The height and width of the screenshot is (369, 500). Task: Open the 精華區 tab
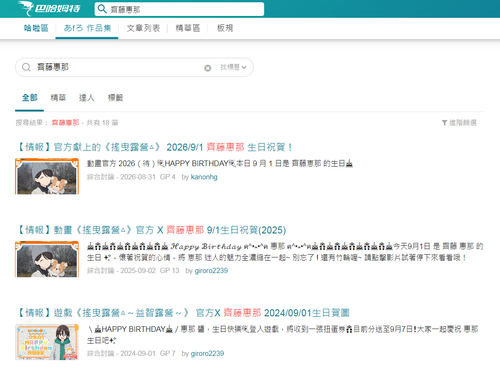pyautogui.click(x=188, y=28)
